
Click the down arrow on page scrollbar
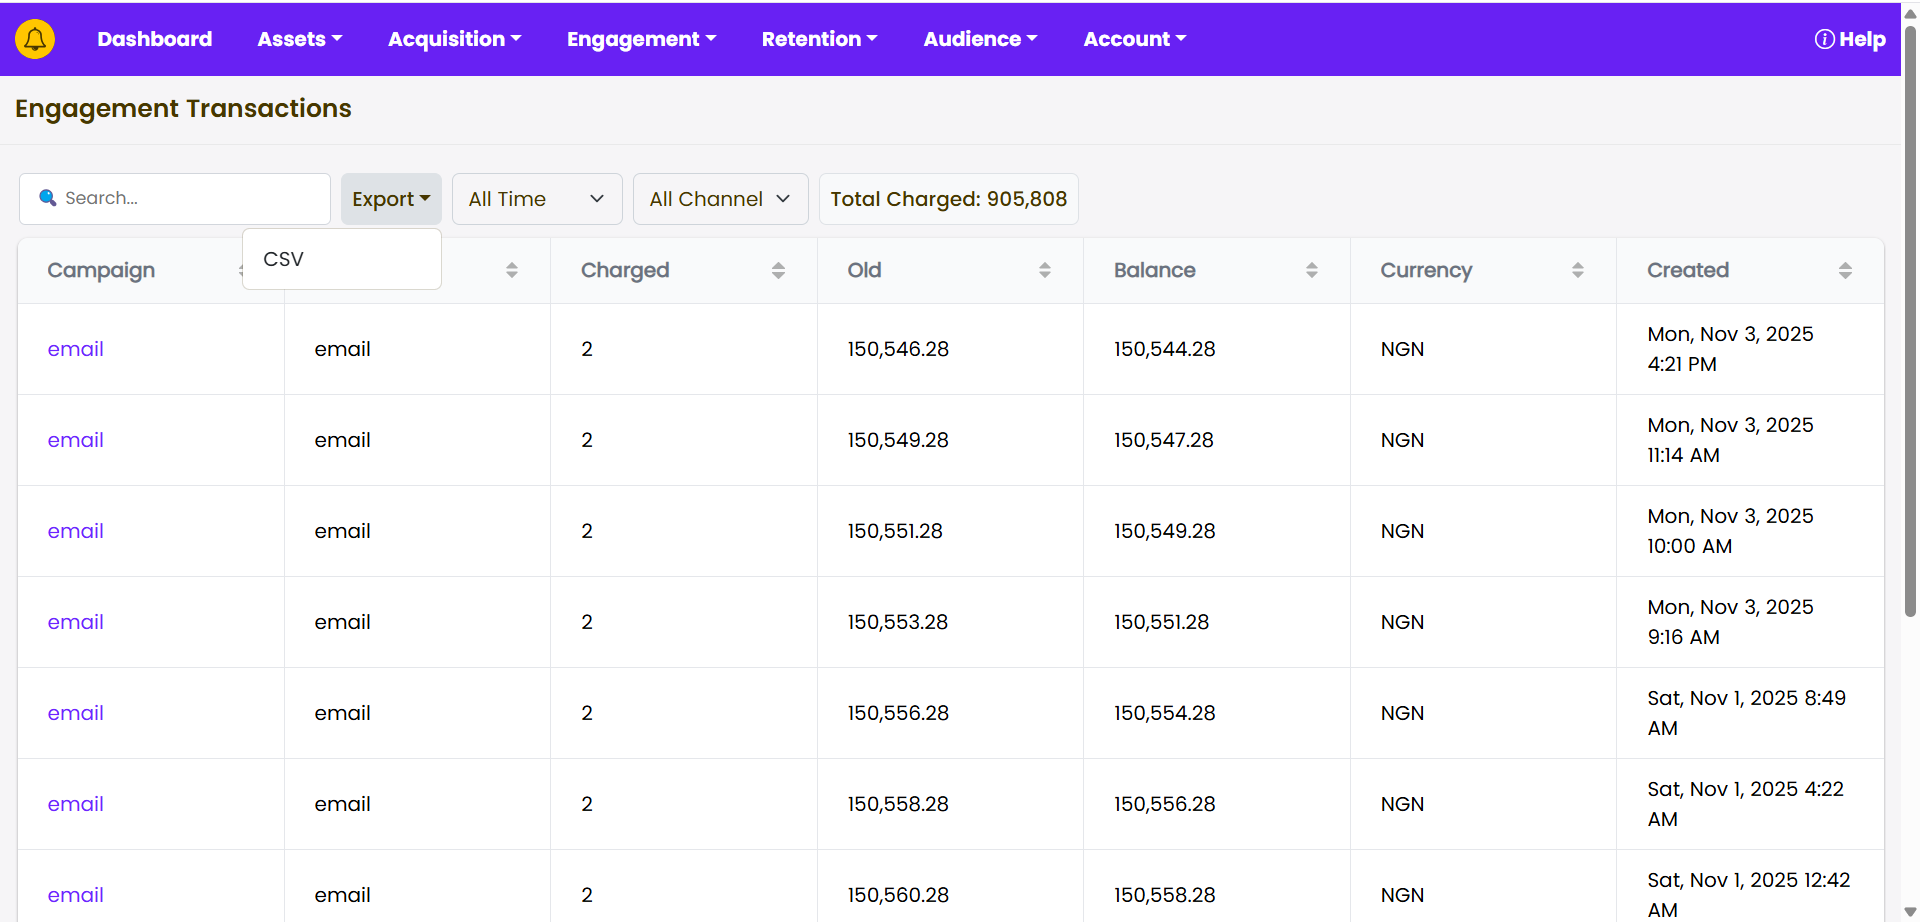click(x=1910, y=911)
